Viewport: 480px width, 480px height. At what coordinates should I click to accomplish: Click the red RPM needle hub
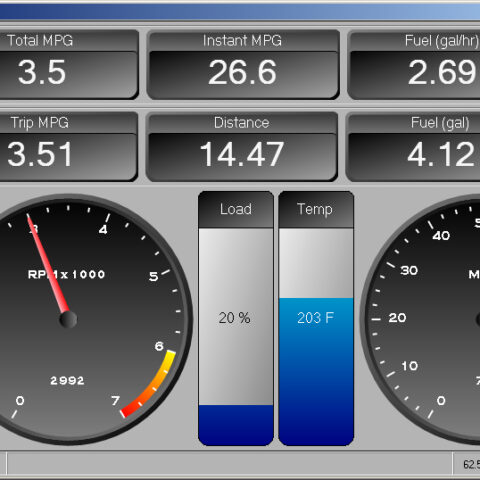pos(68,320)
